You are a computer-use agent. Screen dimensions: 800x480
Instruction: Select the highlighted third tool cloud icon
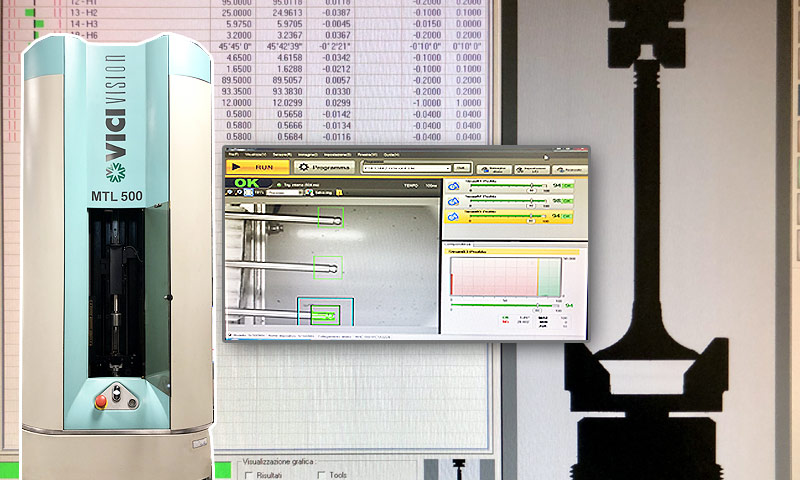(452, 215)
